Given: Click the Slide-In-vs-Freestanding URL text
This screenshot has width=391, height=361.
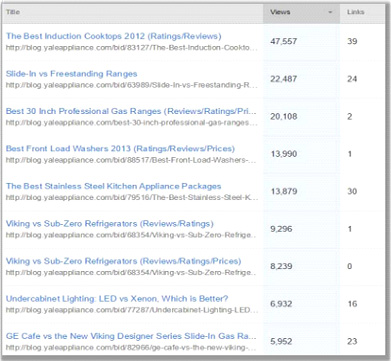Looking at the screenshot, I should [x=131, y=85].
